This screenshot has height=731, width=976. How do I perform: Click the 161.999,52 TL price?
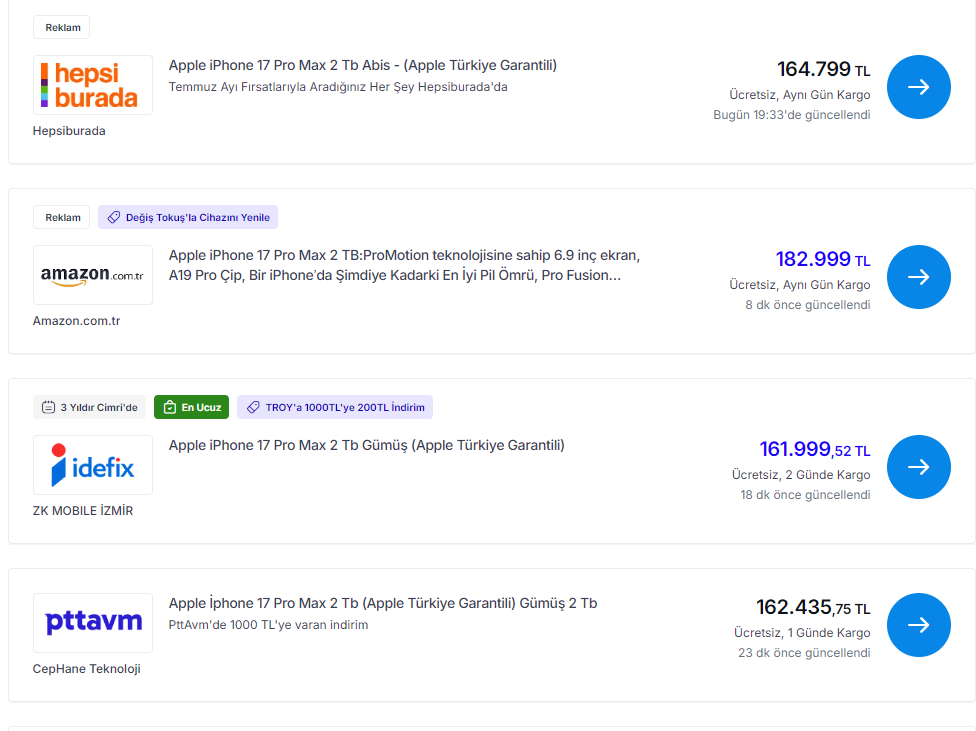tap(815, 449)
